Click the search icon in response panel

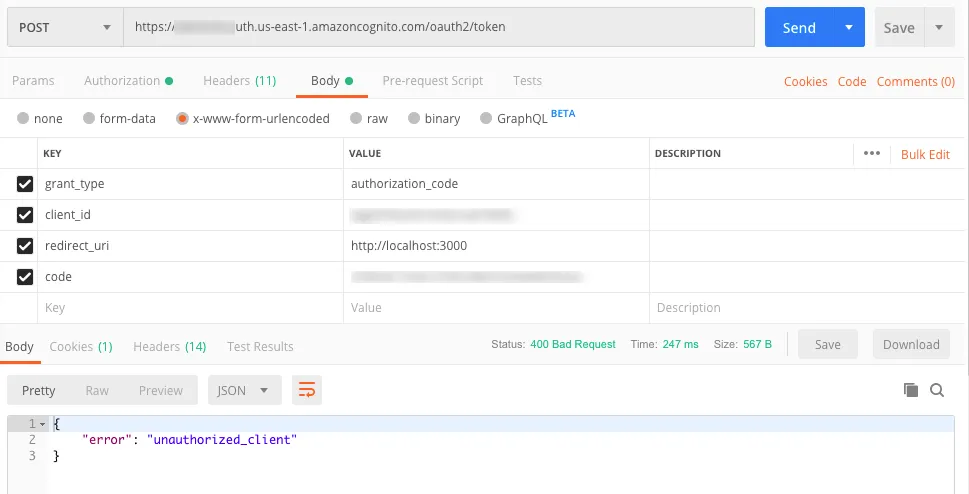coord(937,390)
